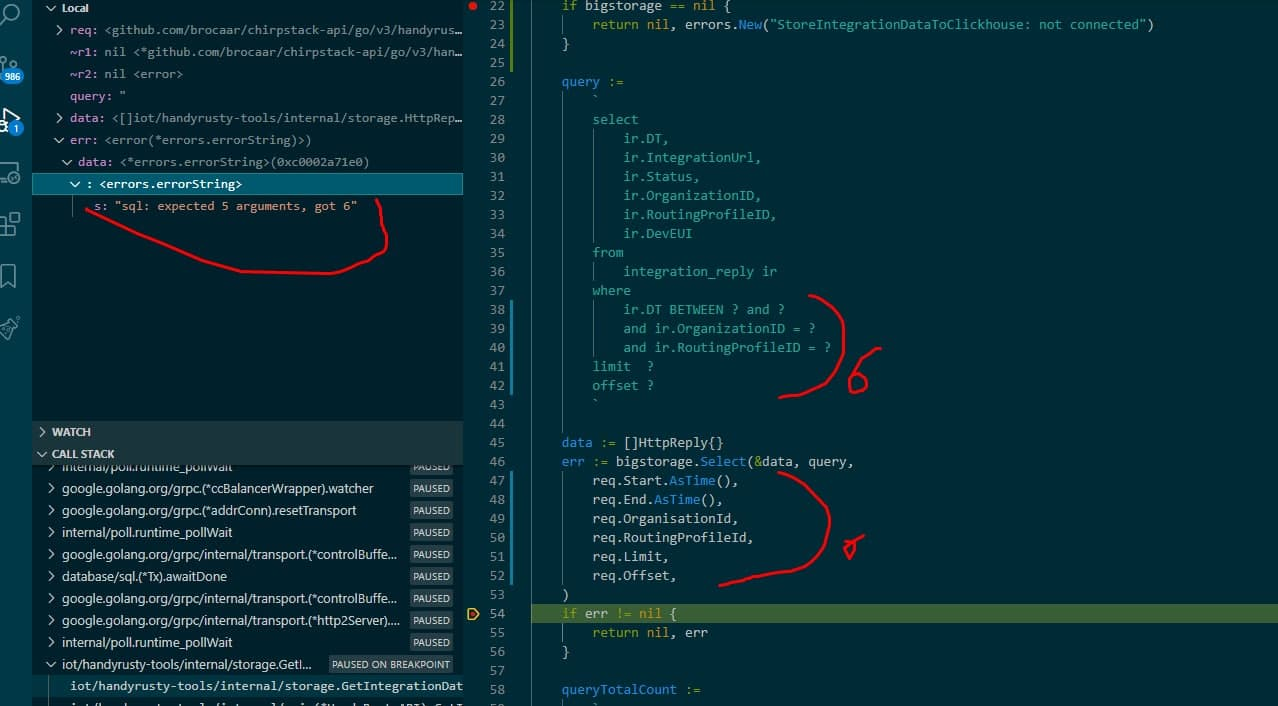Image resolution: width=1278 pixels, height=706 pixels.
Task: Click req.Start.AsTime() on line 47
Action: click(665, 480)
